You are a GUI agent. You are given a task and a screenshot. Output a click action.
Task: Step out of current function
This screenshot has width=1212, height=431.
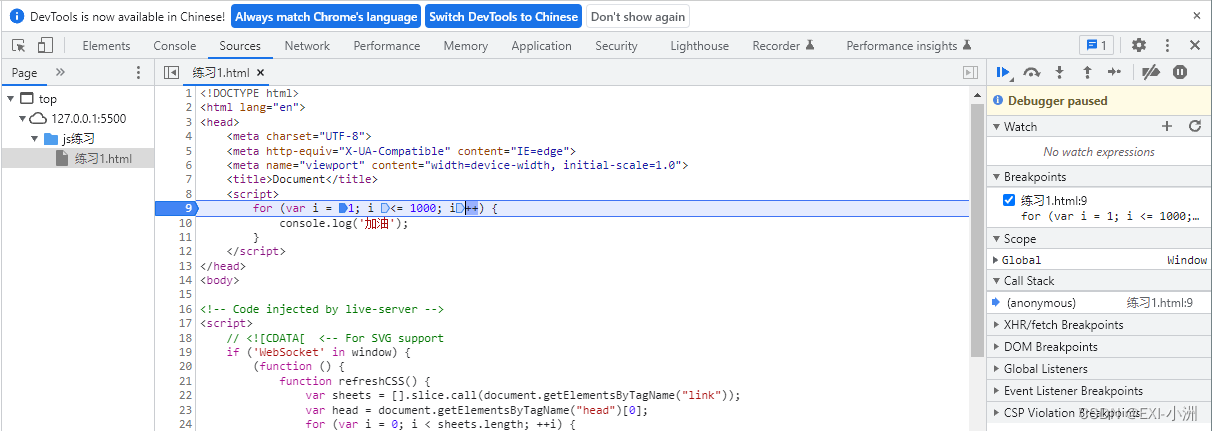[1087, 72]
